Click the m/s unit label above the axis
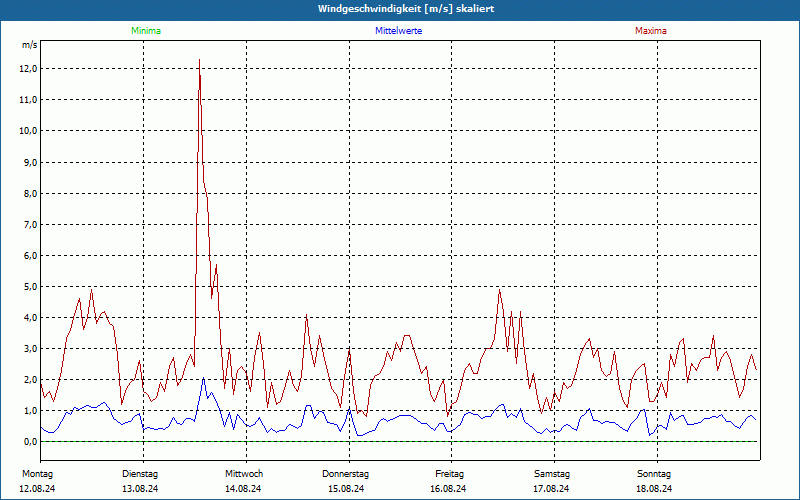Screen dimensions: 800x500 pyautogui.click(x=30, y=45)
